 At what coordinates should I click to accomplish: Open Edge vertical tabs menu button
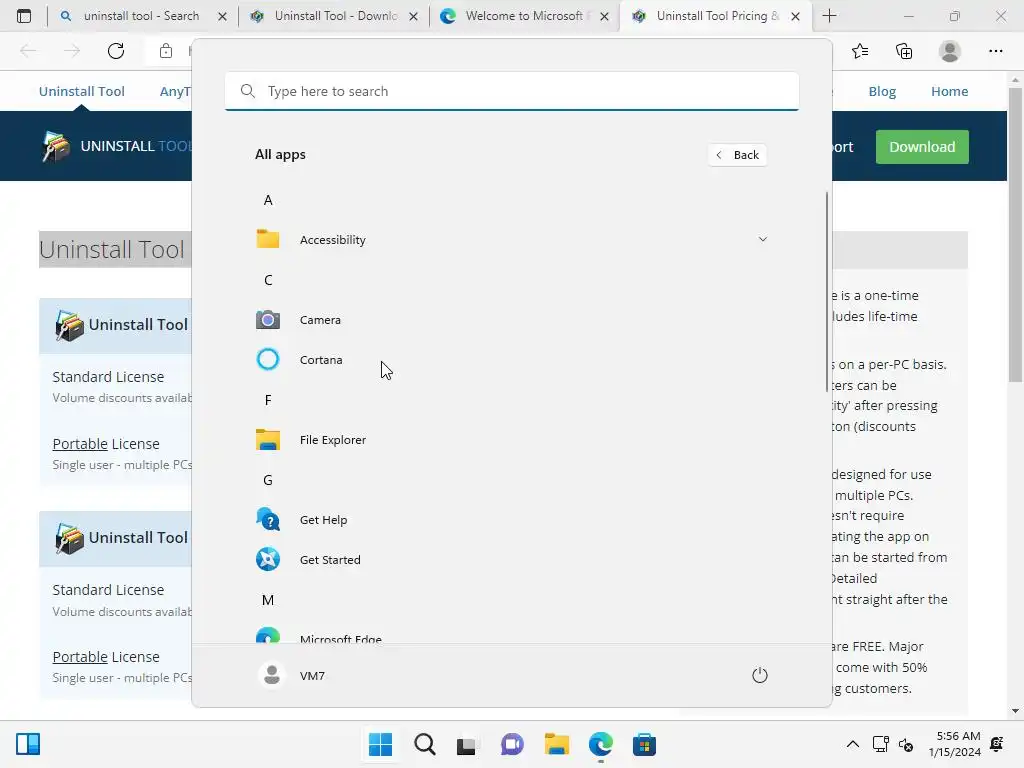tap(24, 16)
